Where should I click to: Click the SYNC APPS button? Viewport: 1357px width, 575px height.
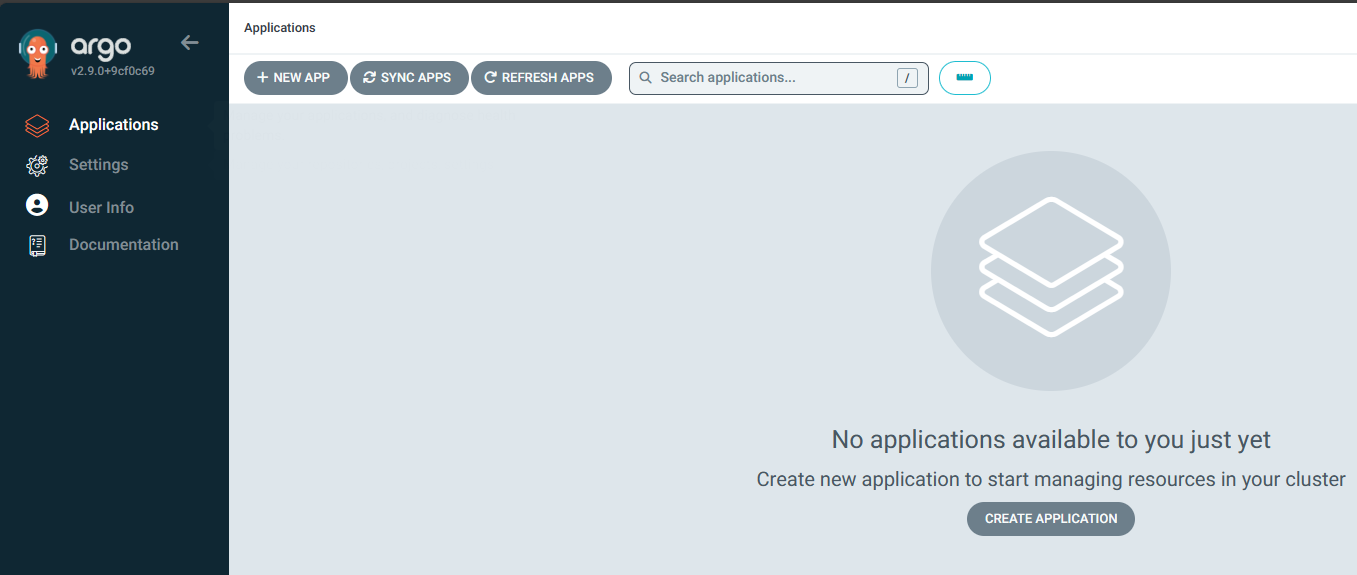point(409,78)
